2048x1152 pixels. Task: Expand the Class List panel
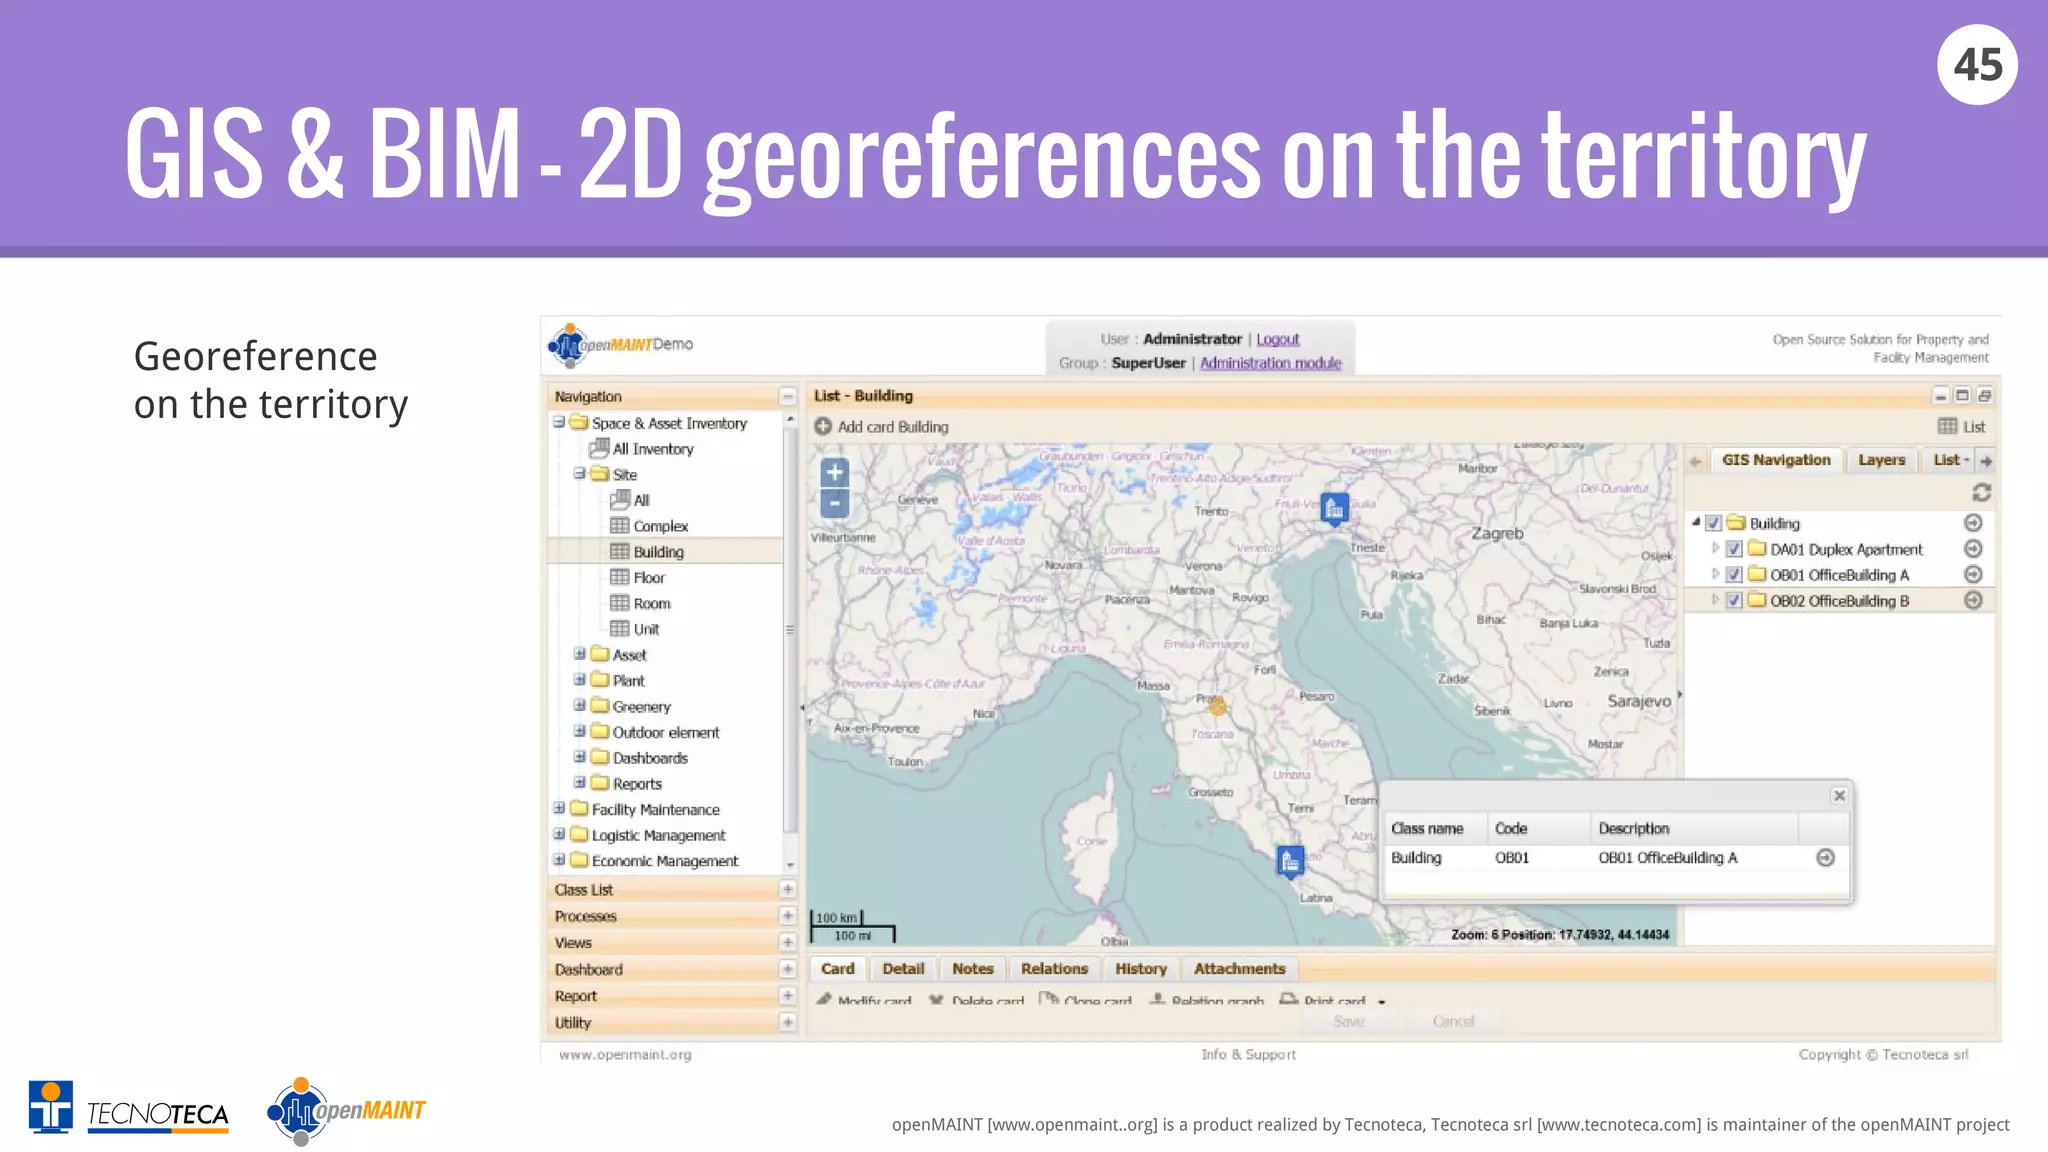pyautogui.click(x=787, y=889)
